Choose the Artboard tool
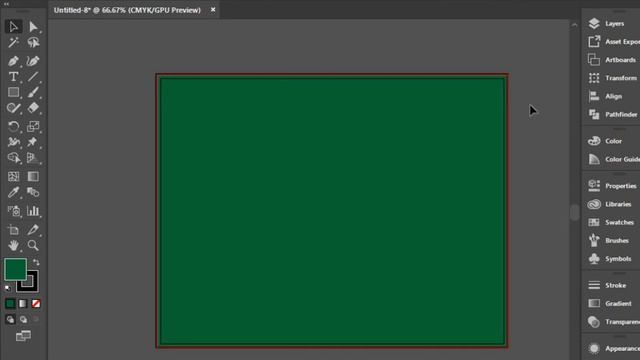 point(13,230)
